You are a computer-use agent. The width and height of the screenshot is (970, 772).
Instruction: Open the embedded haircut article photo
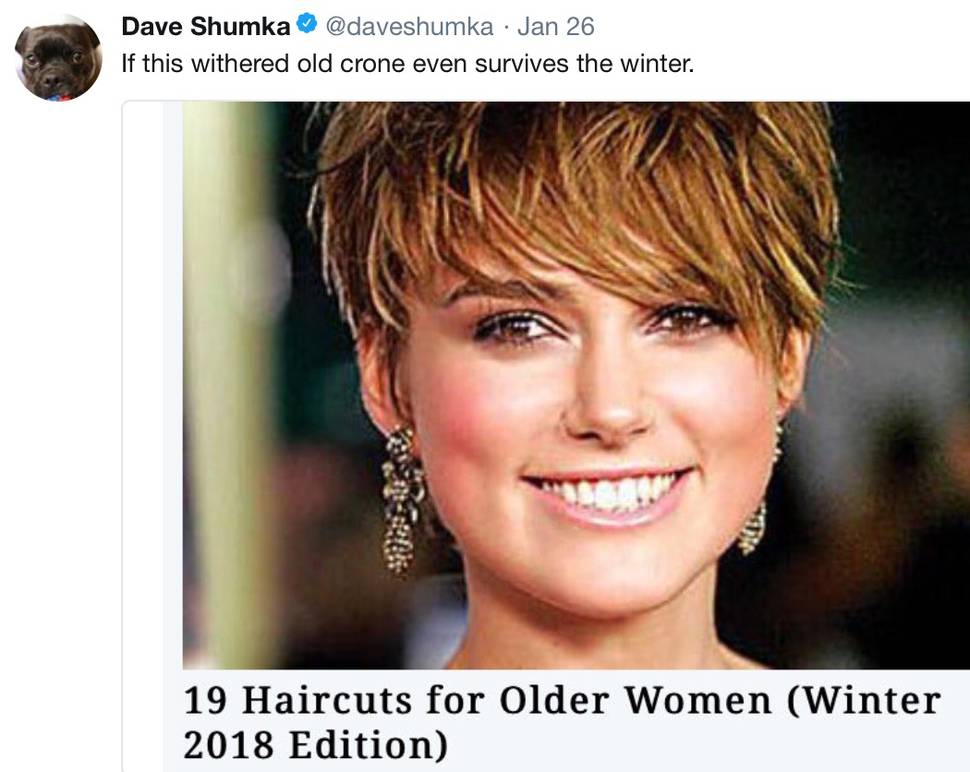pyautogui.click(x=576, y=385)
